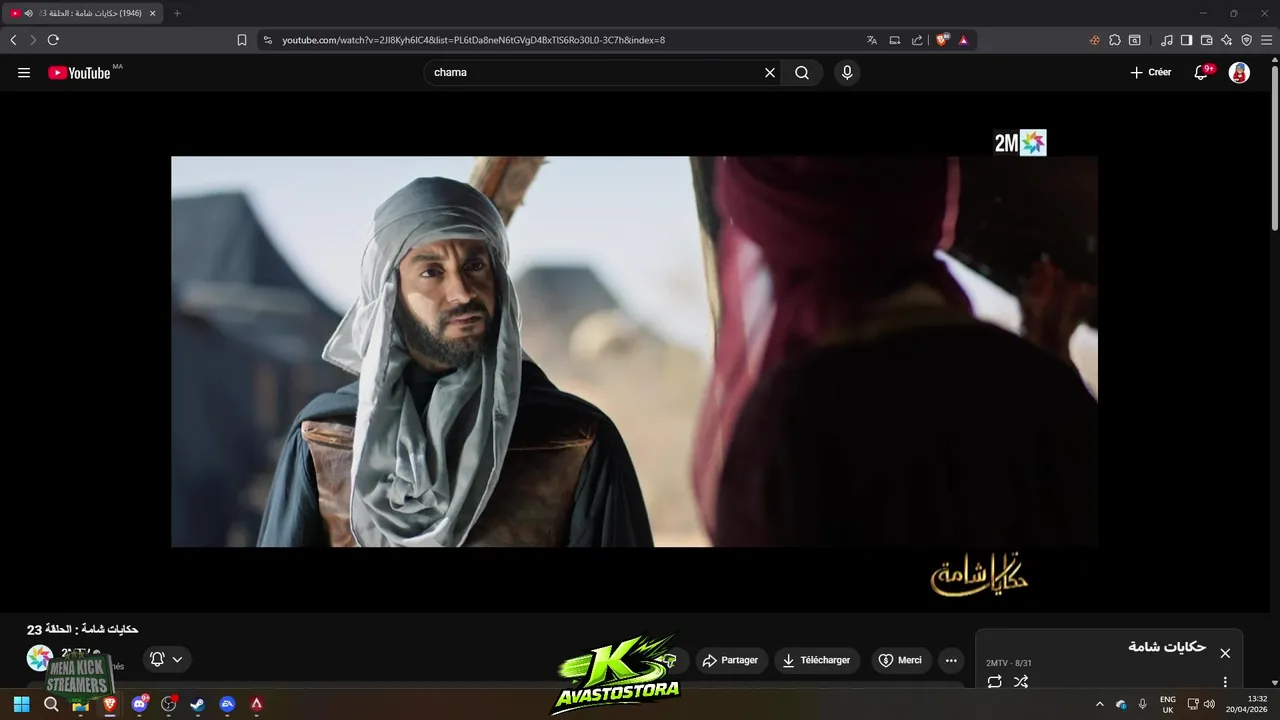The height and width of the screenshot is (720, 1280).
Task: Toggle playlist loop
Action: click(994, 682)
